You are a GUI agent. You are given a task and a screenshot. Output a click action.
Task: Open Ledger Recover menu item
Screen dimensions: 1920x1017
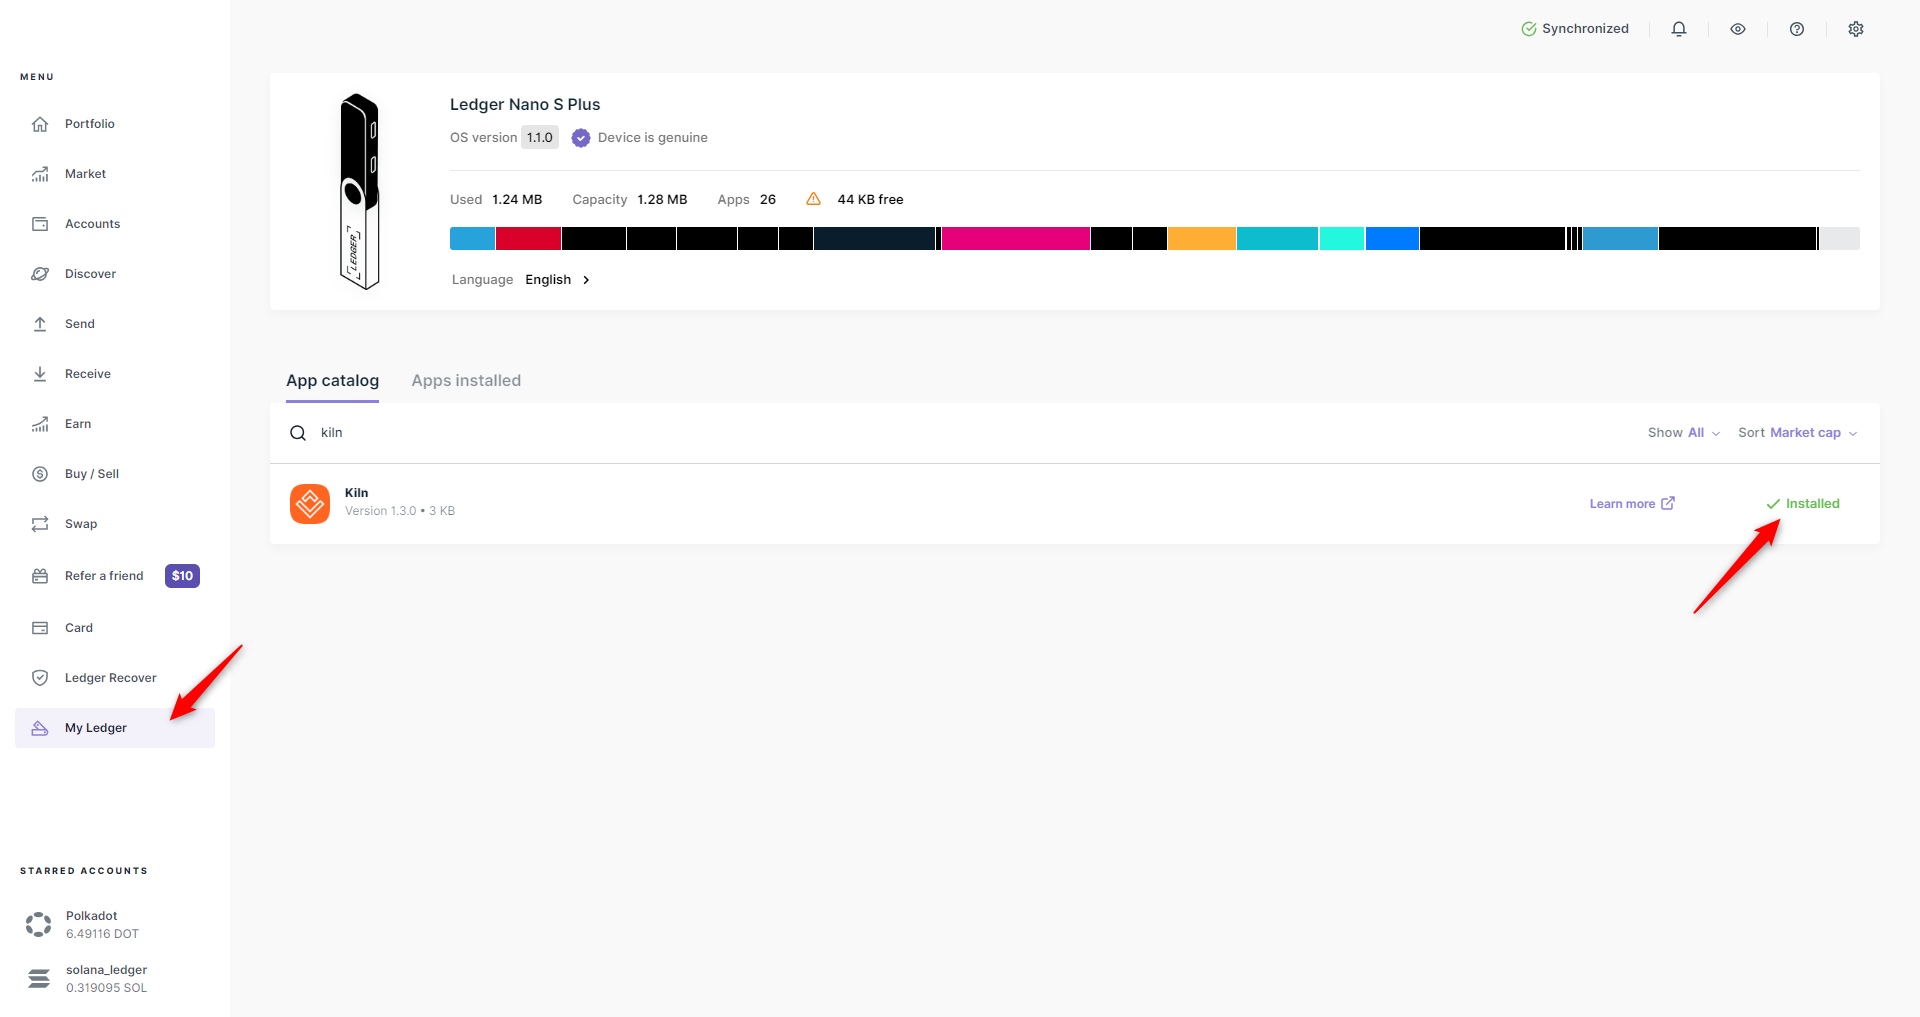pyautogui.click(x=115, y=678)
